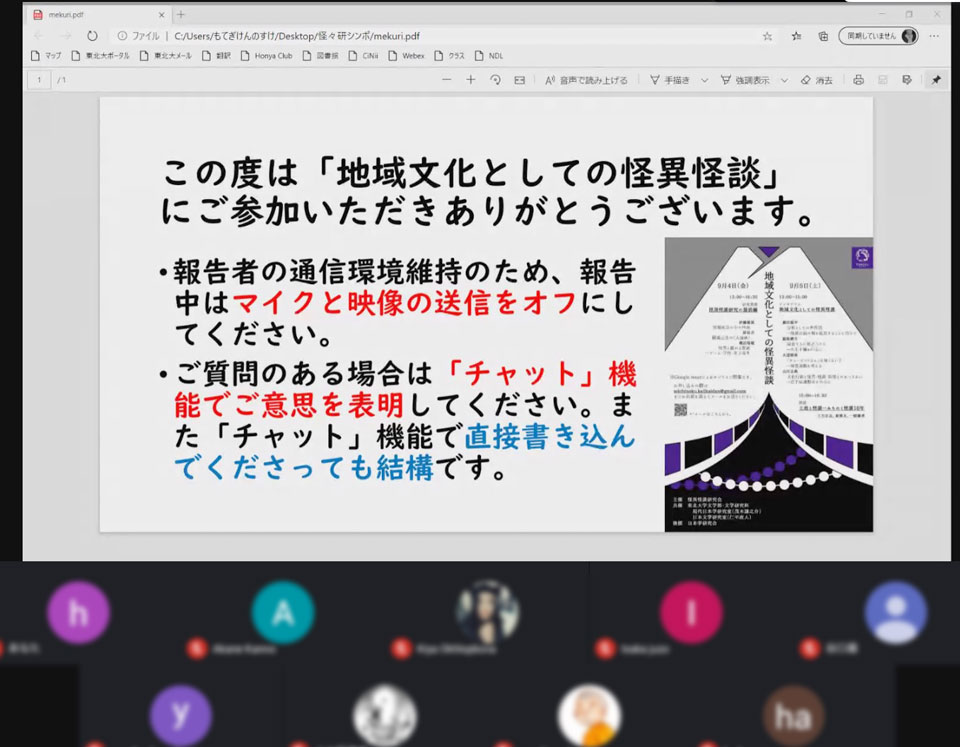Viewport: 960px width, 747px height.
Task: Rotate the PDF page
Action: pyautogui.click(x=495, y=80)
